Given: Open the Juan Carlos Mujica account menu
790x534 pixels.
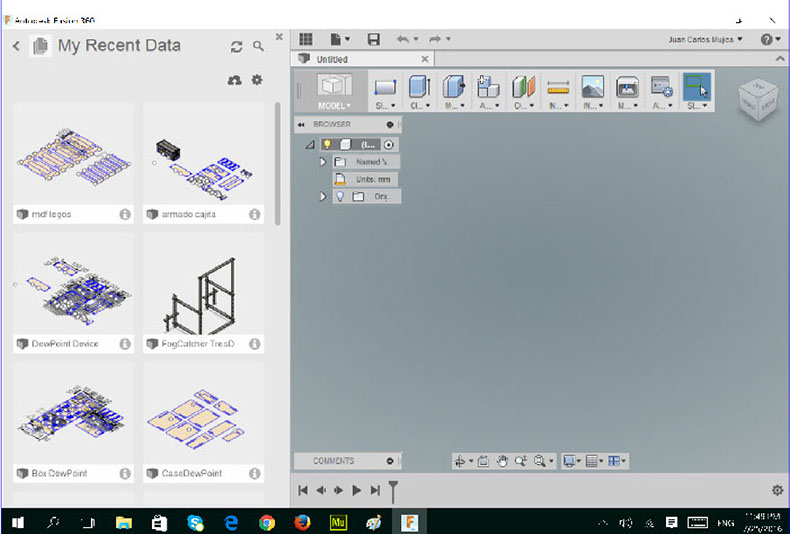Looking at the screenshot, I should coord(705,39).
